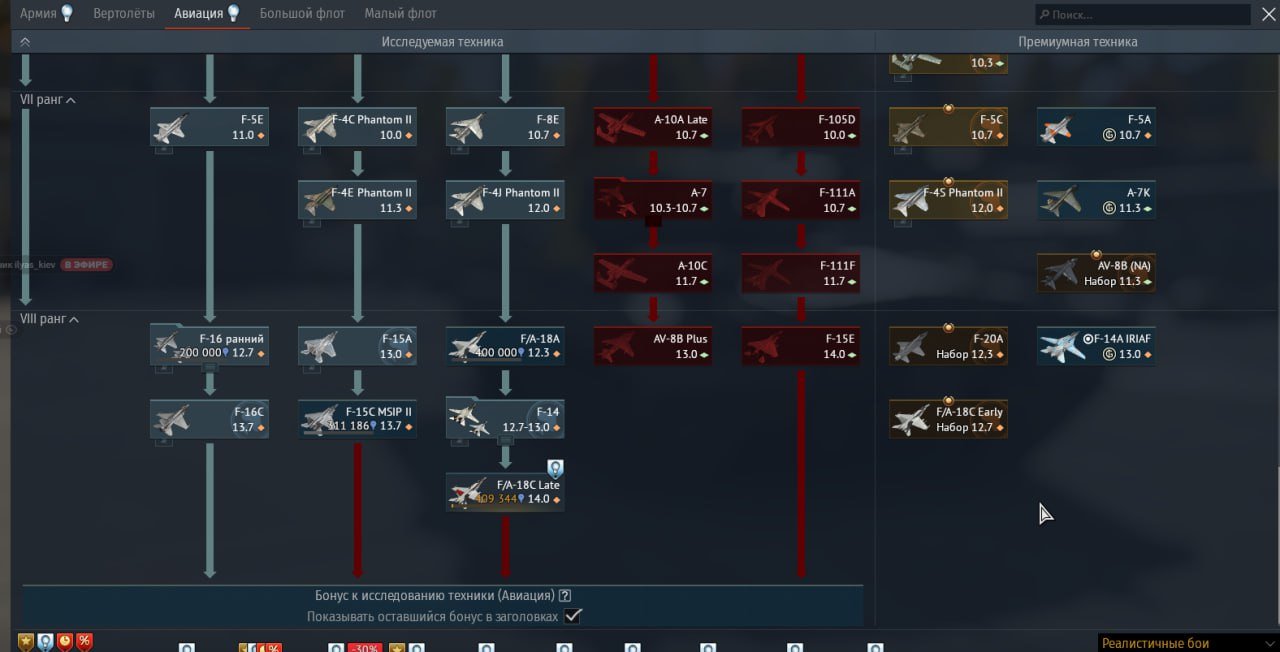
Task: Expand the F-14 group rated 12.7-13.0
Action: pyautogui.click(x=505, y=419)
